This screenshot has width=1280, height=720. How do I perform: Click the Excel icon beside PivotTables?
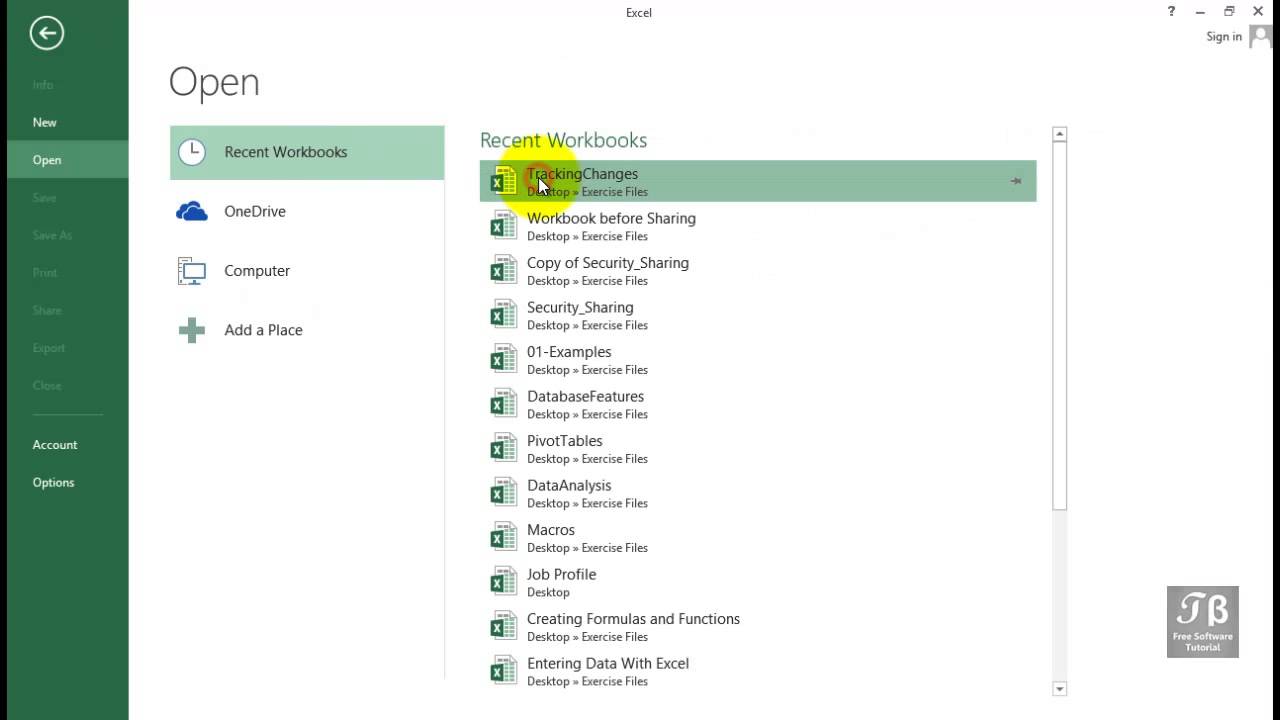[503, 448]
